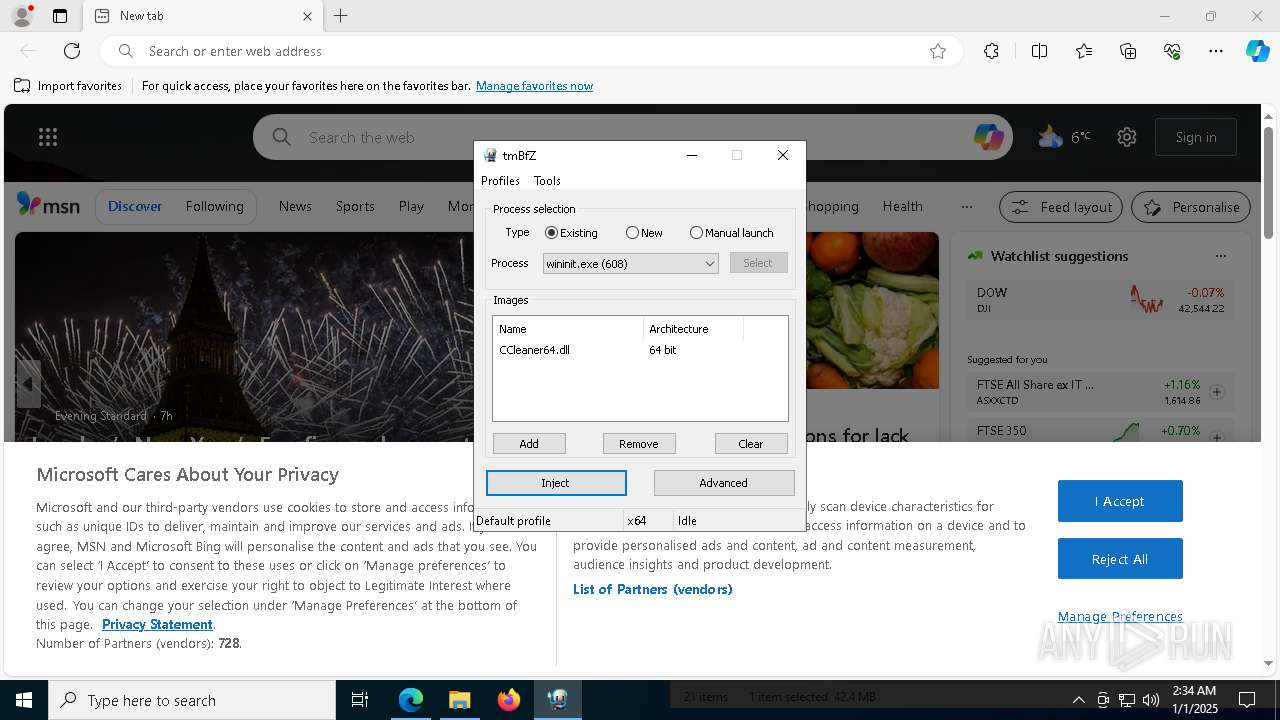Open MSN app launcher grid icon
1280x720 pixels.
(x=48, y=137)
